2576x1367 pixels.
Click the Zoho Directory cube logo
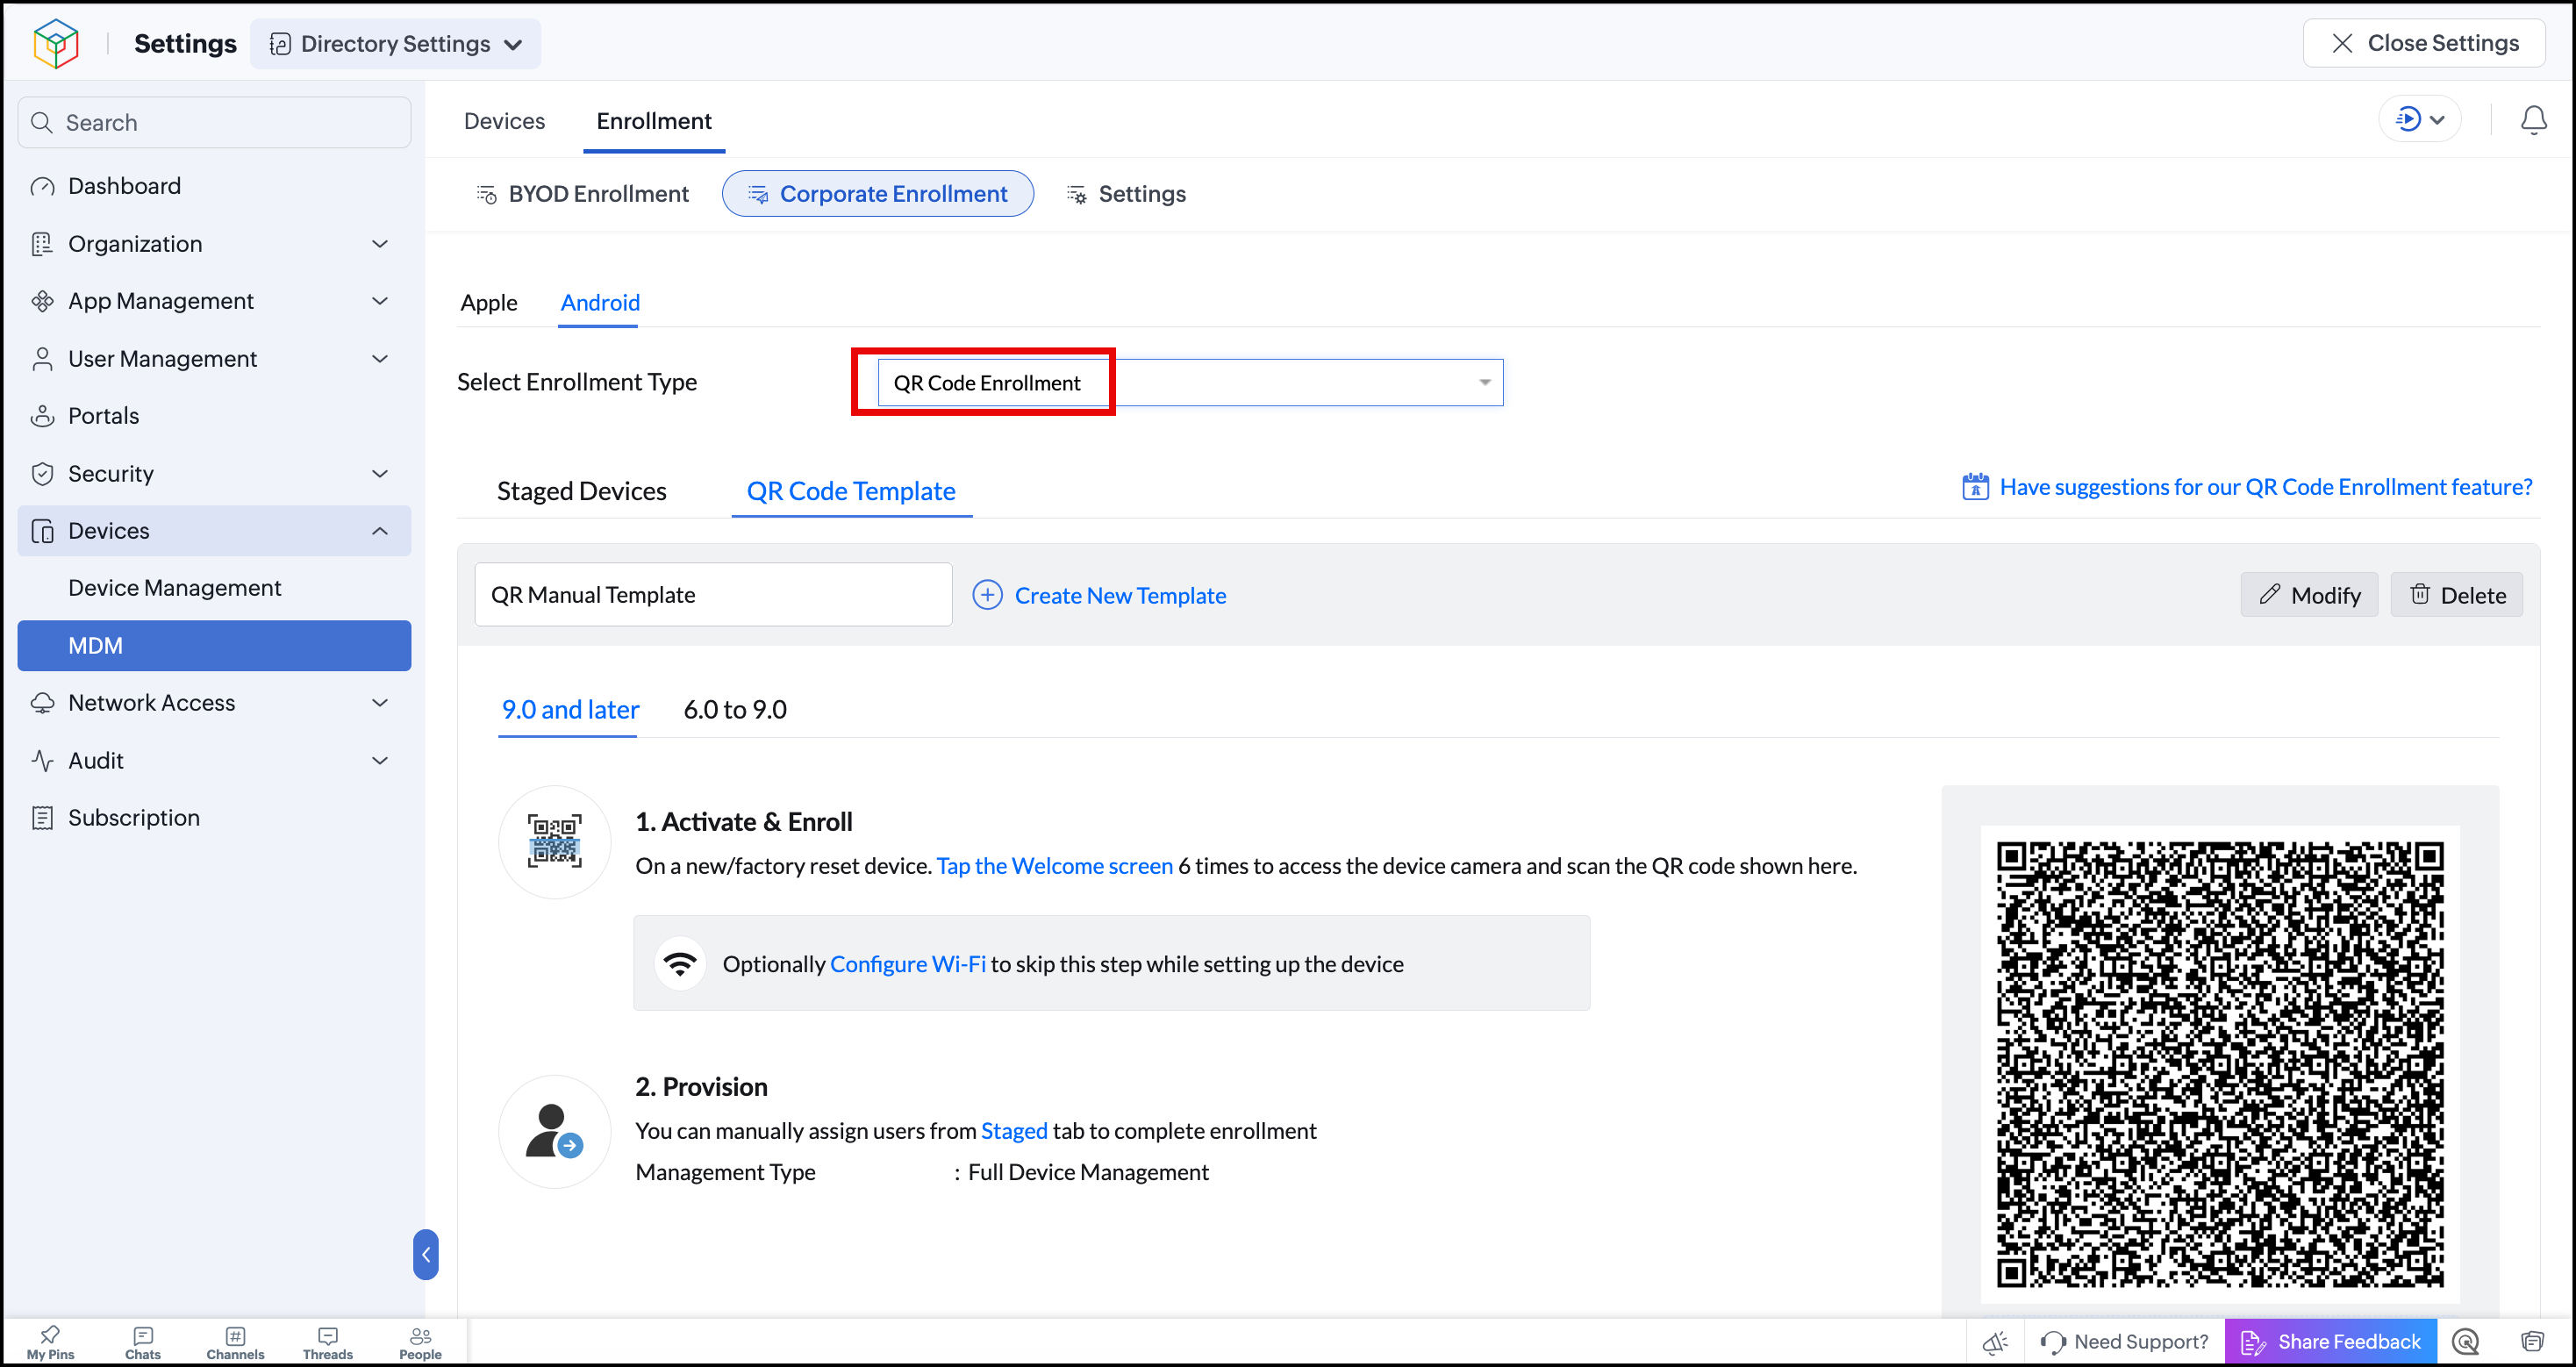[x=56, y=44]
